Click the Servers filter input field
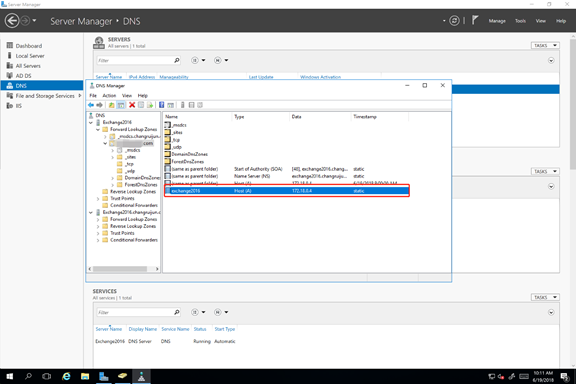 coord(135,60)
